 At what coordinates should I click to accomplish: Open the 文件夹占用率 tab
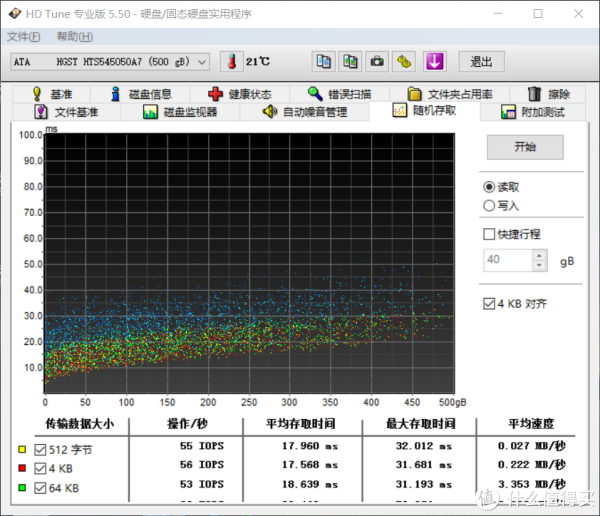click(450, 94)
